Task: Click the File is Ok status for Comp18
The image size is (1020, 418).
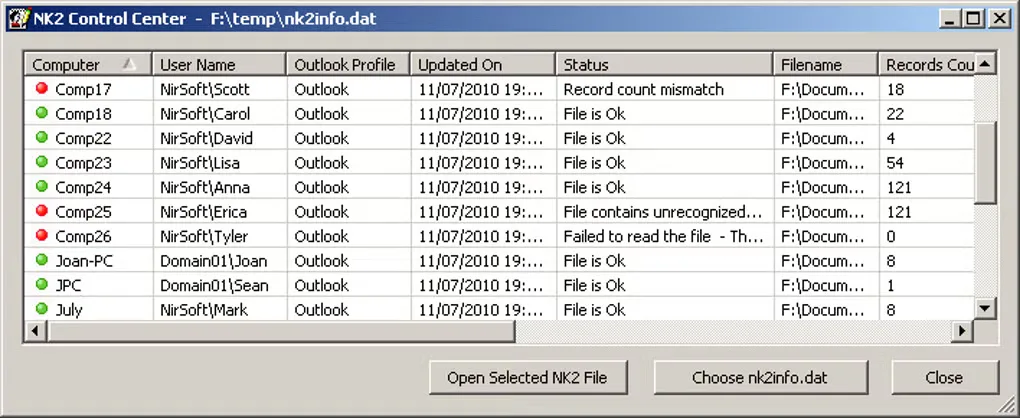Action: pyautogui.click(x=595, y=114)
